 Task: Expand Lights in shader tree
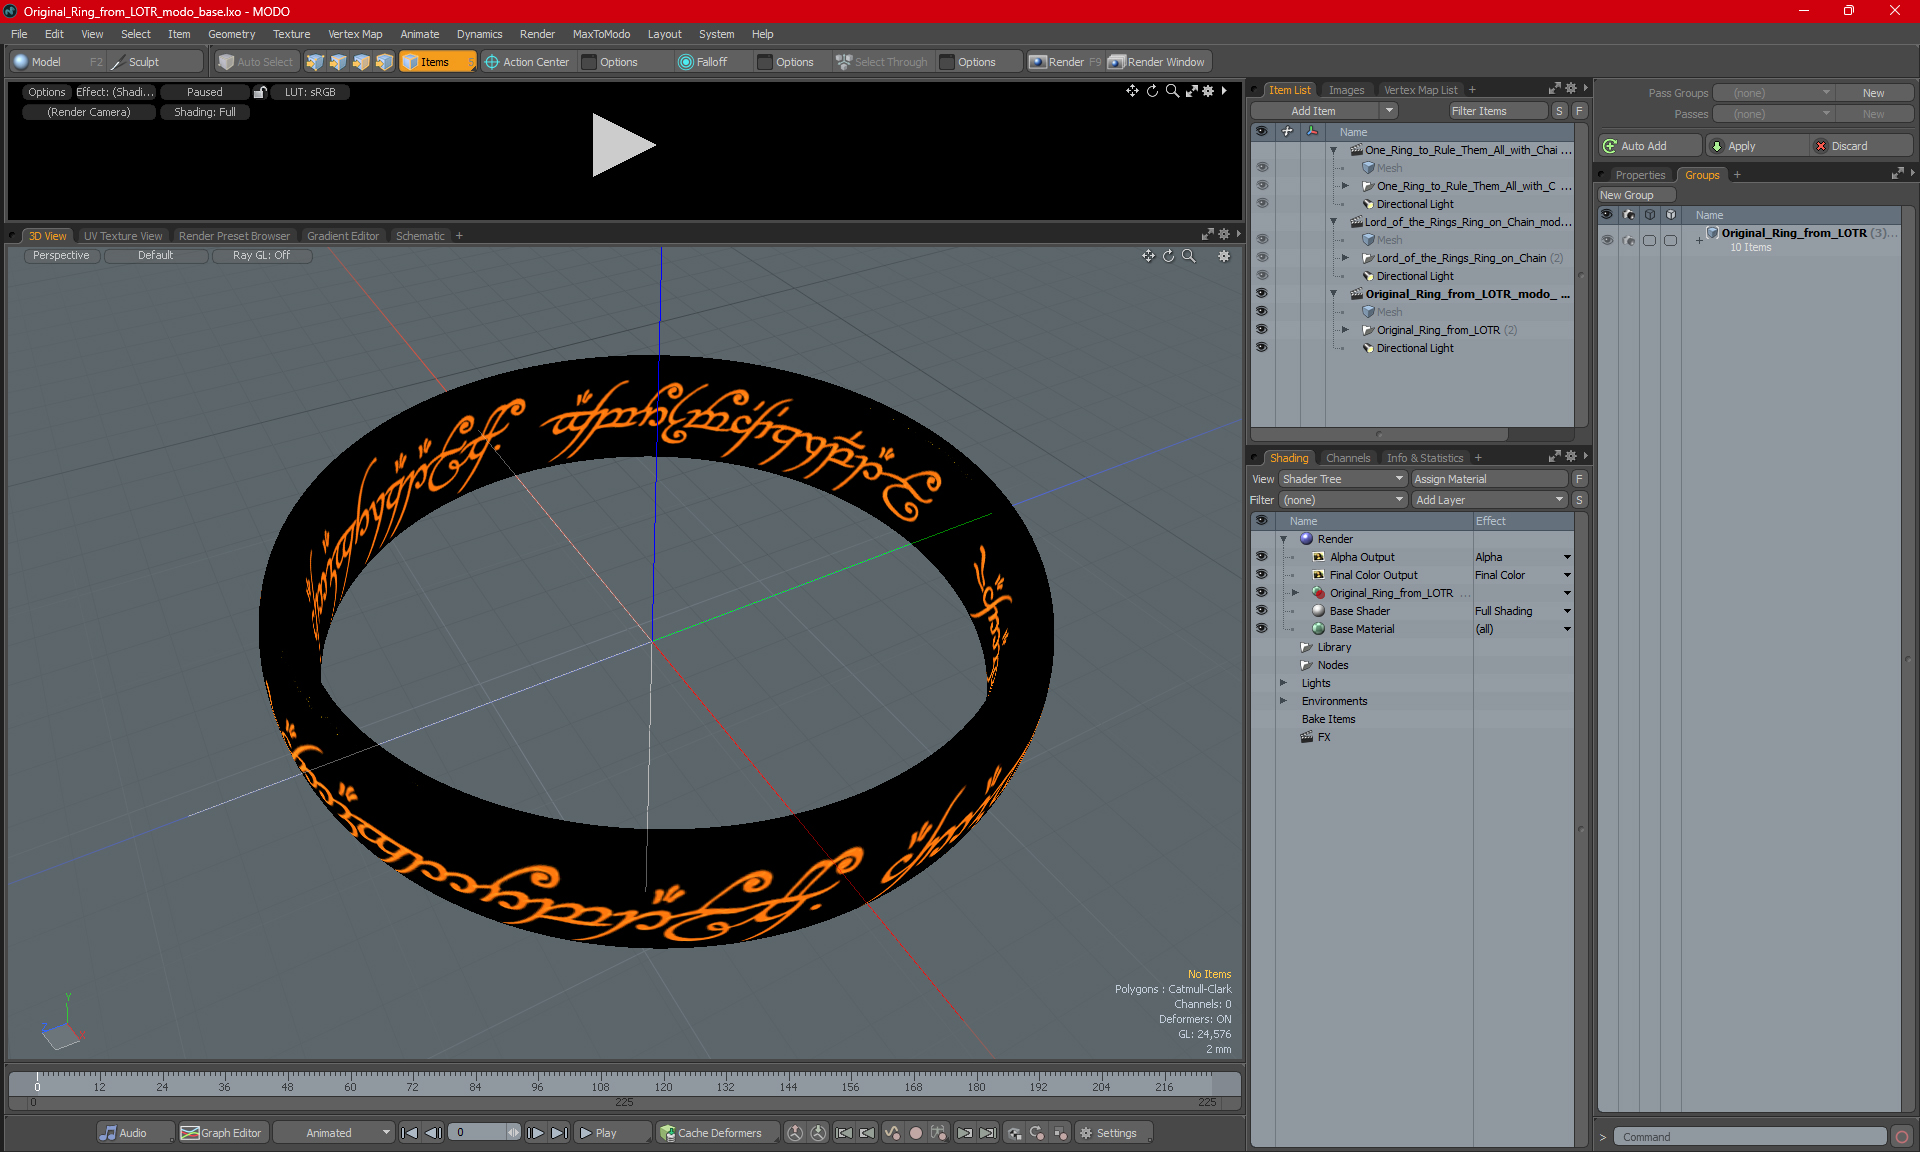point(1283,683)
